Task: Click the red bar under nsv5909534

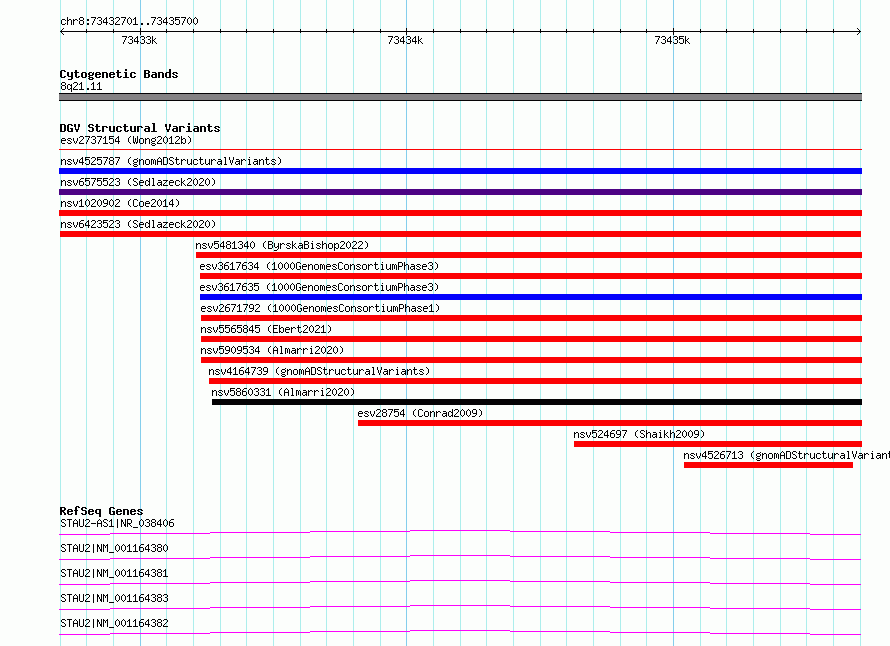Action: click(531, 360)
